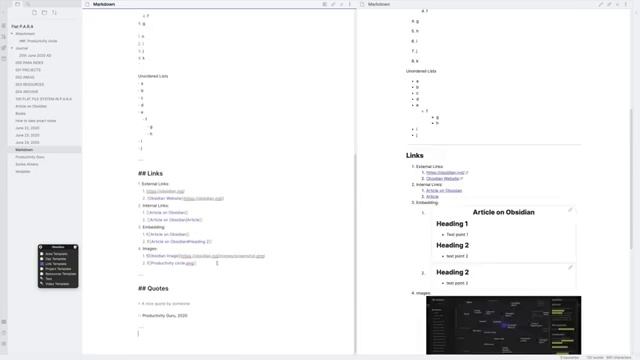Screen dimensions: 640x360
Task: Follow the Article alias link in preview
Action: point(432,197)
